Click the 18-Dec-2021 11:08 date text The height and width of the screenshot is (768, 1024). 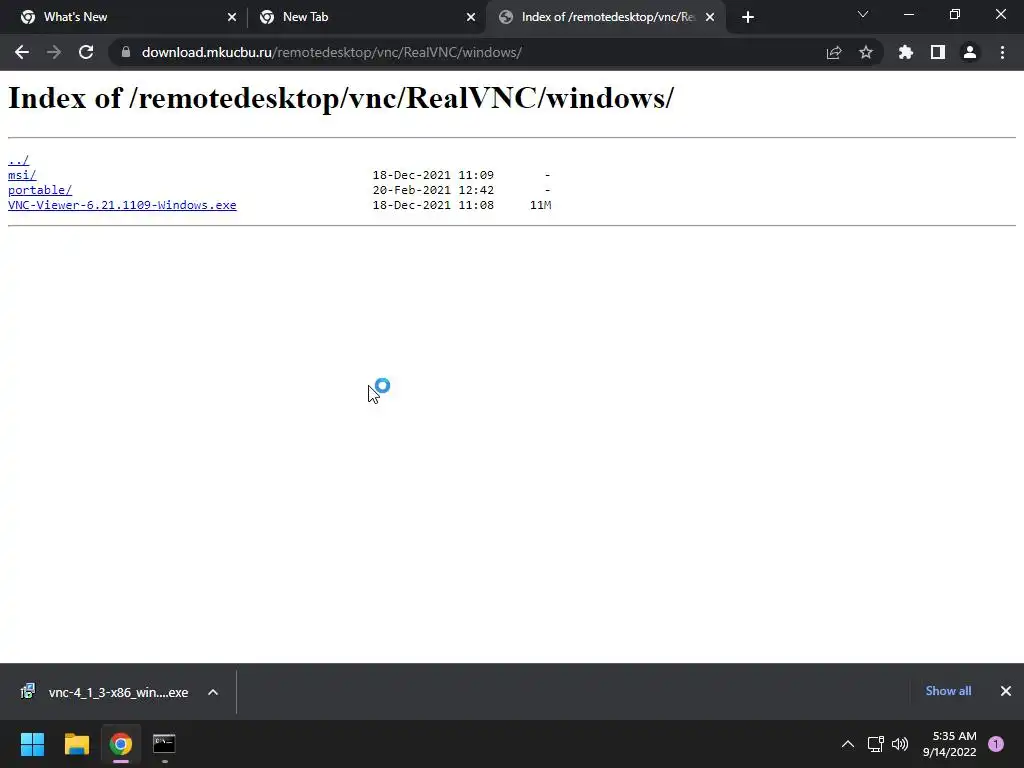(x=433, y=205)
